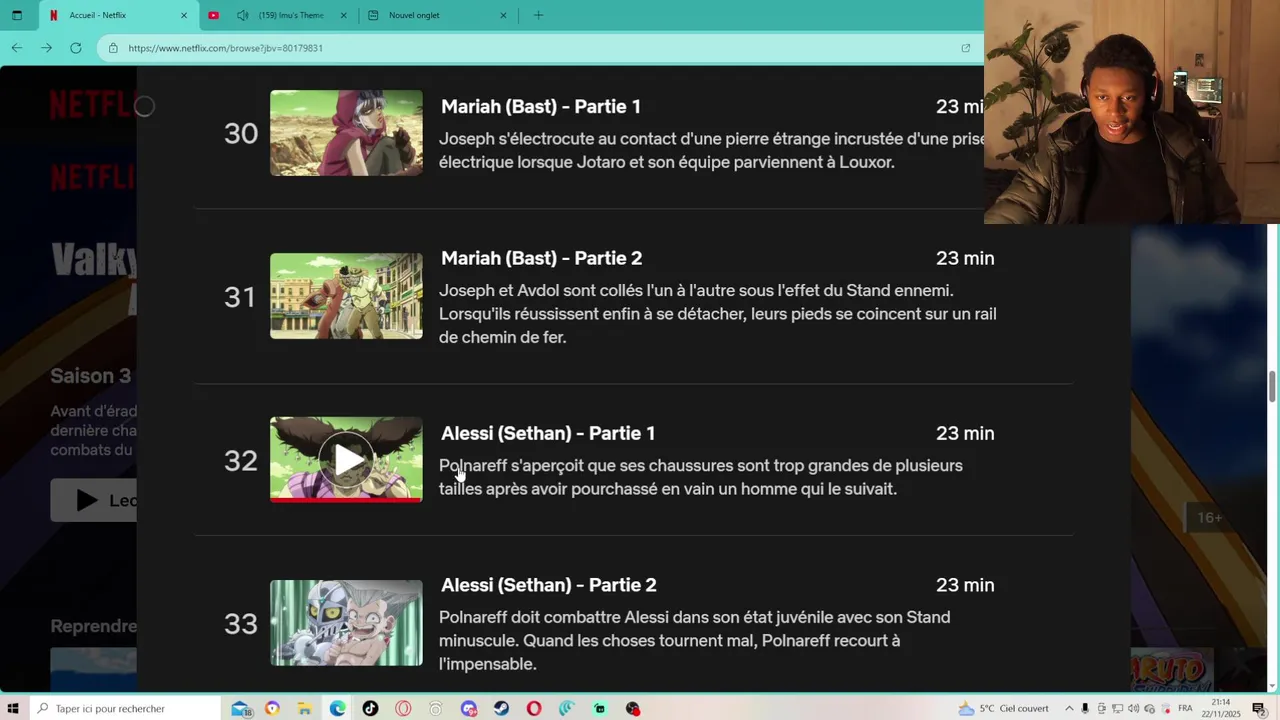1280x720 pixels.
Task: Switch keyboard layout via the FRA indicator
Action: tap(1185, 708)
